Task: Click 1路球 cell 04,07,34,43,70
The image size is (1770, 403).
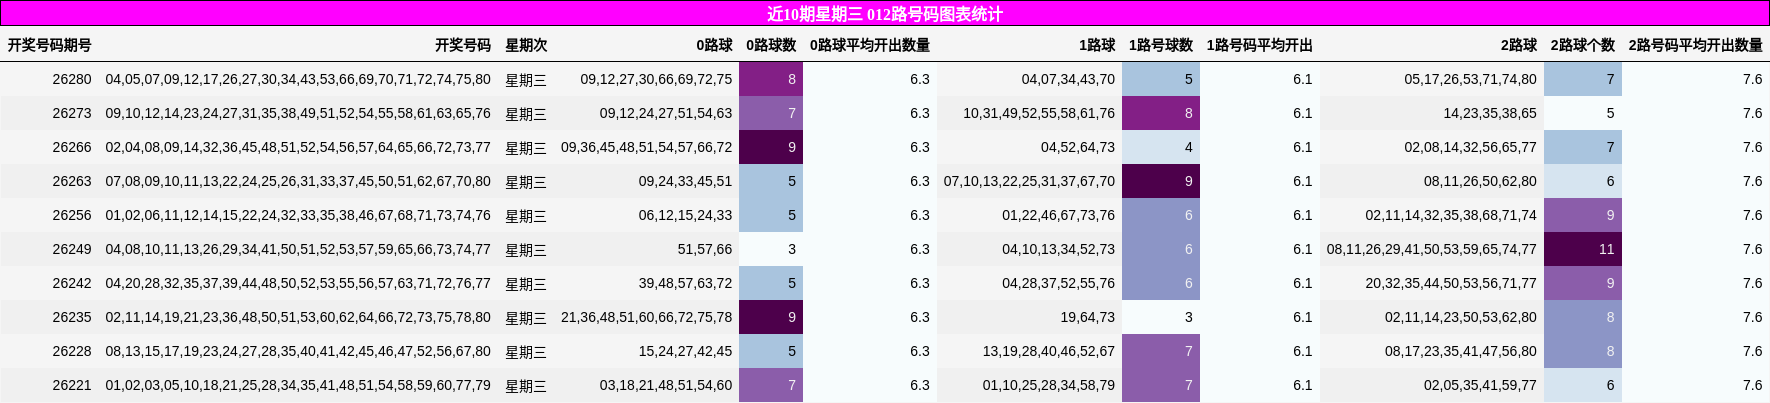Action: (x=1068, y=79)
